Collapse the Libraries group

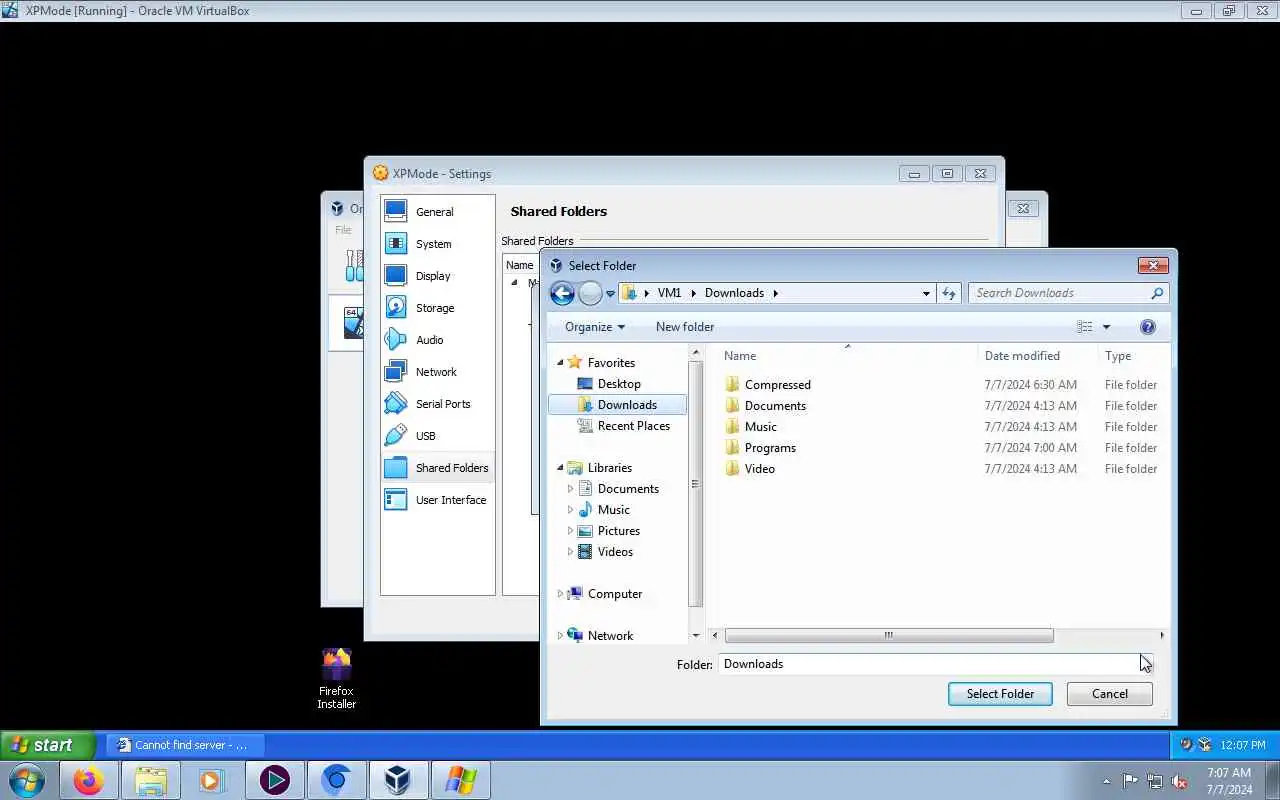click(560, 468)
